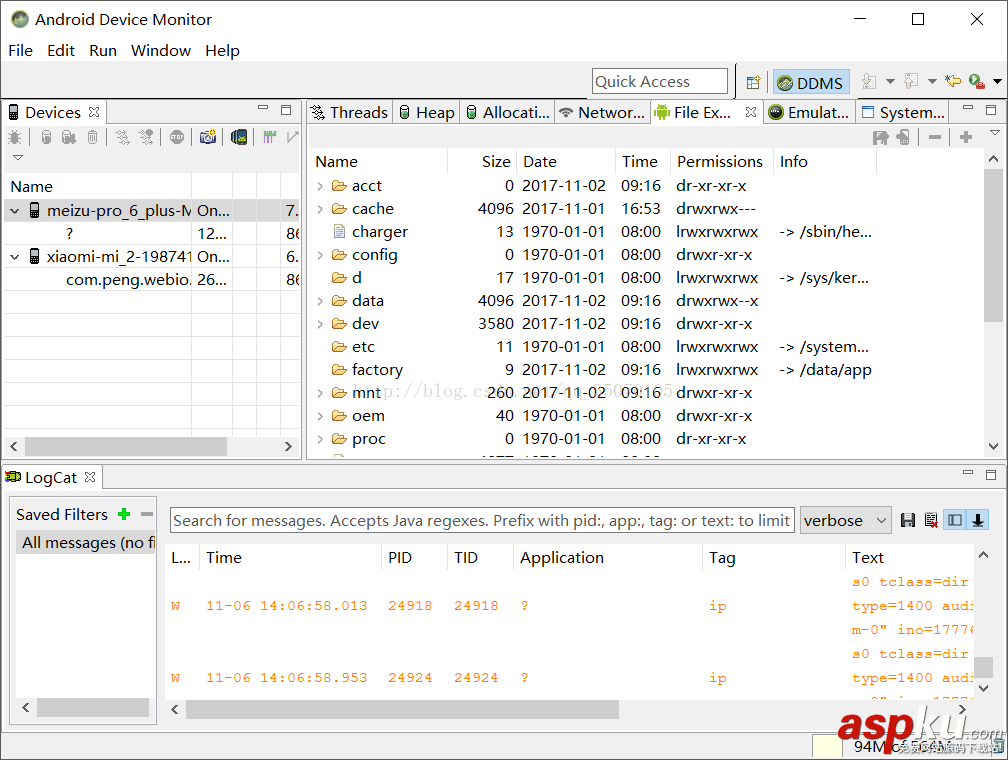Image resolution: width=1008 pixels, height=760 pixels.
Task: Toggle LogCat scroll lock arrow icon
Action: (x=978, y=520)
